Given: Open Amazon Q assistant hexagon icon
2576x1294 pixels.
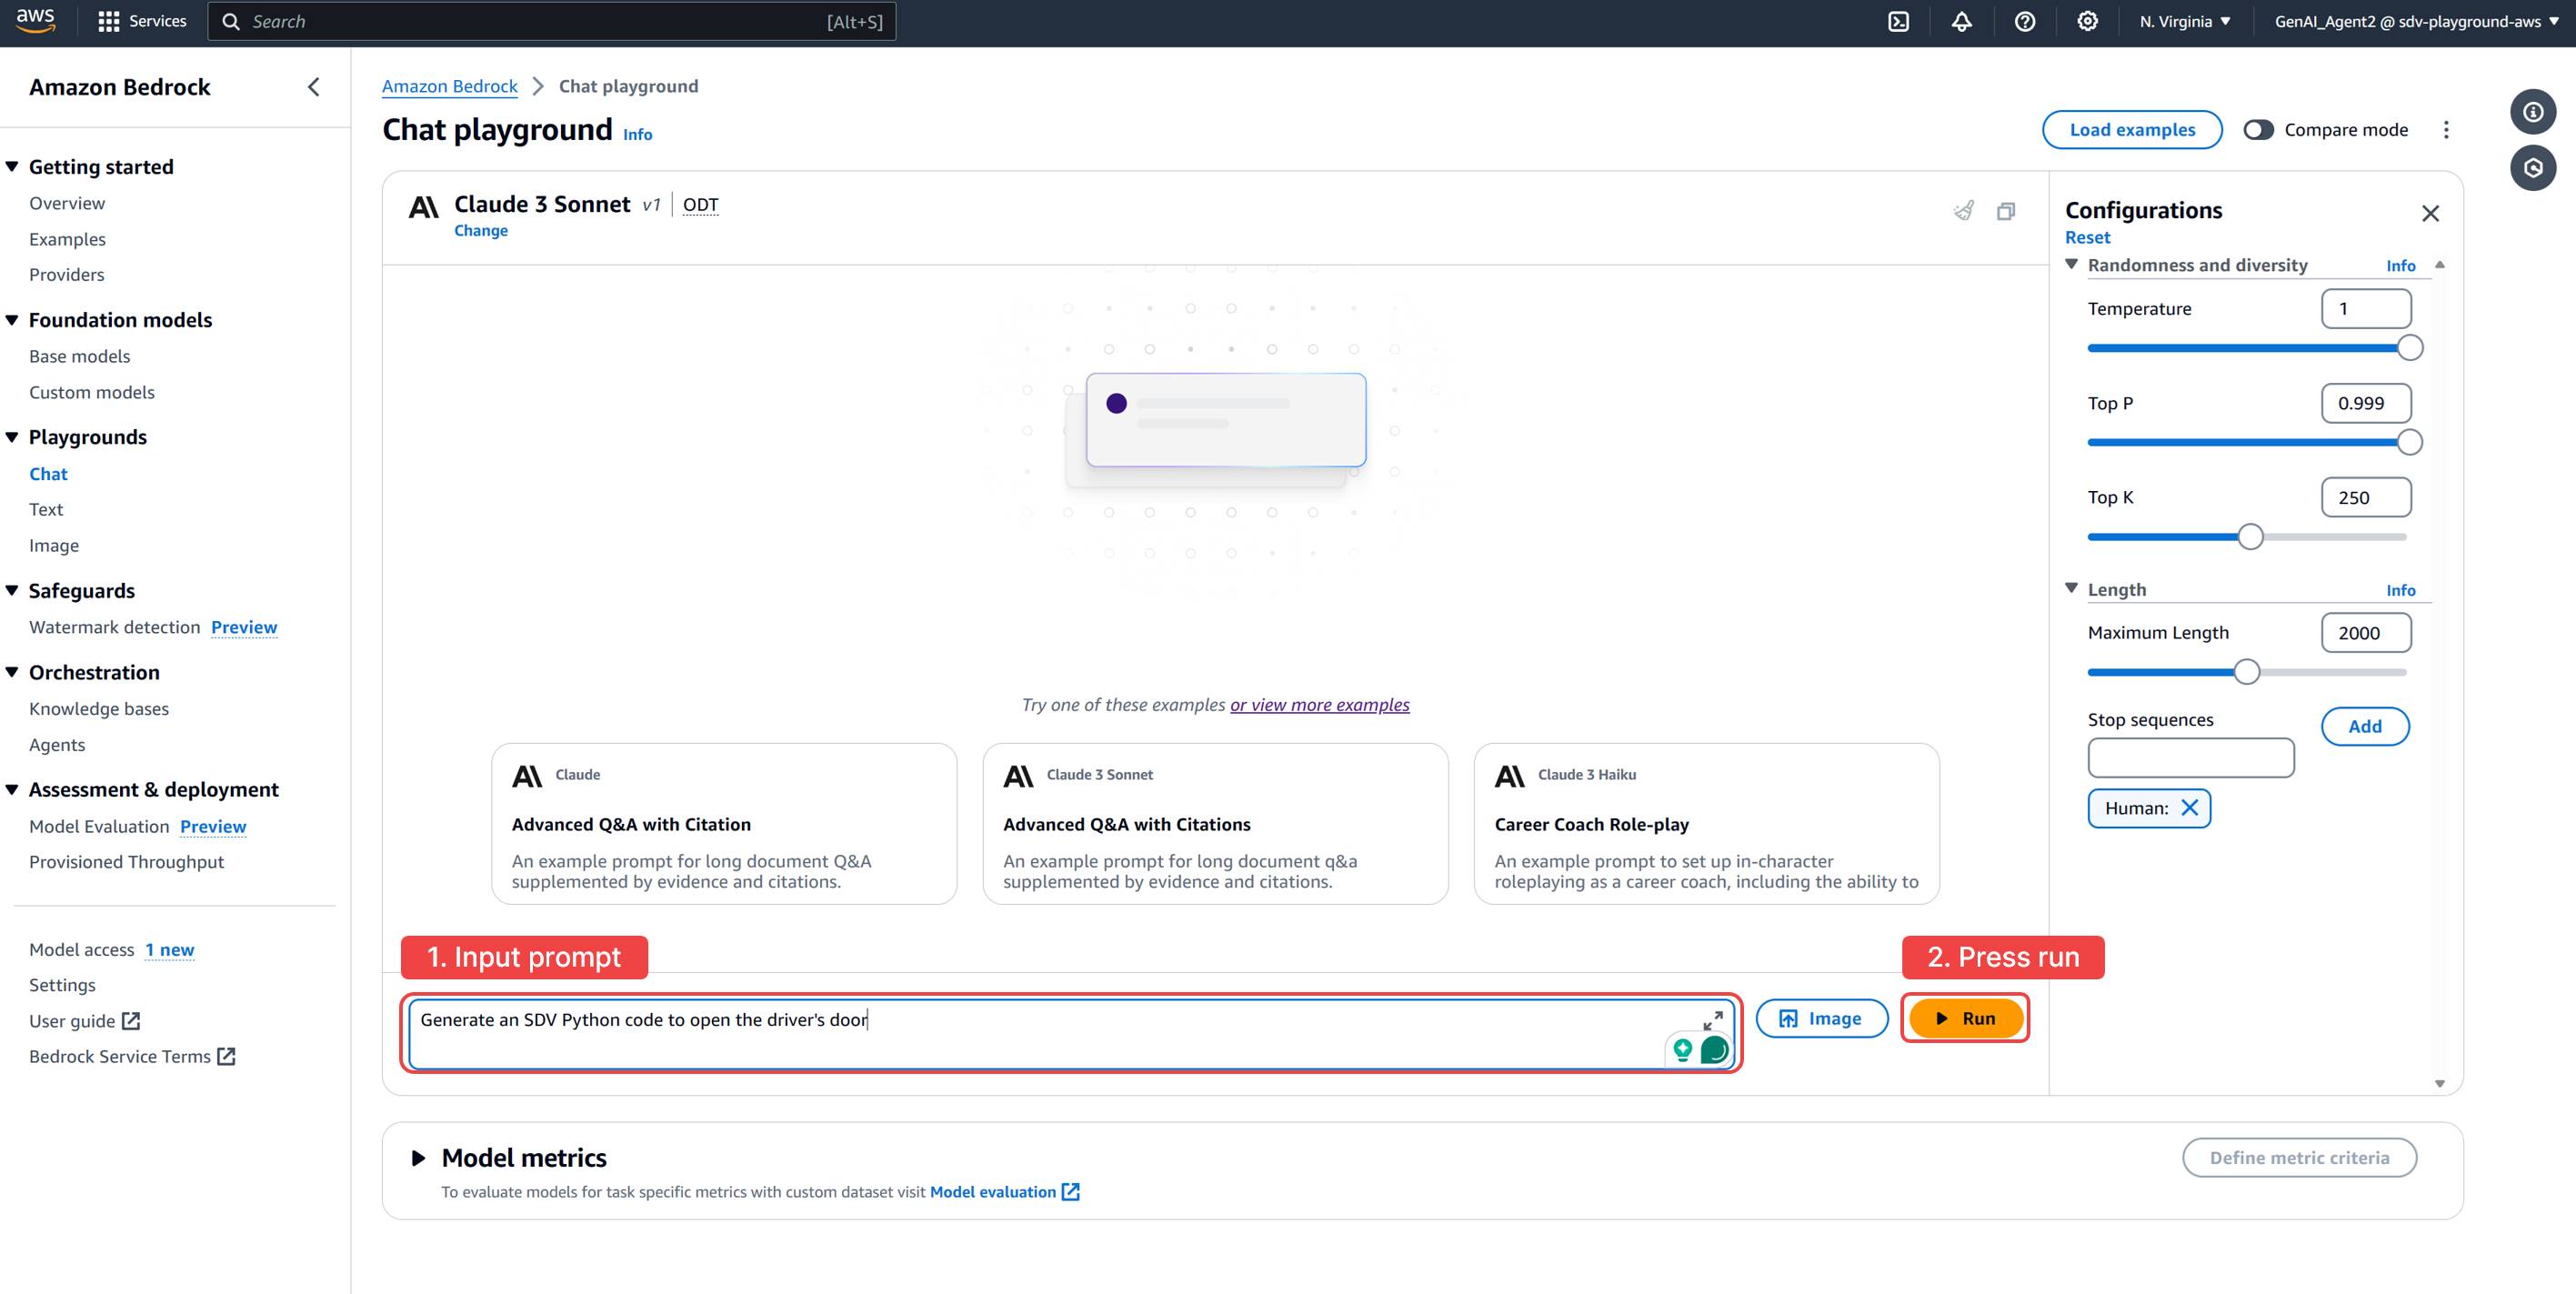Looking at the screenshot, I should click(2534, 167).
